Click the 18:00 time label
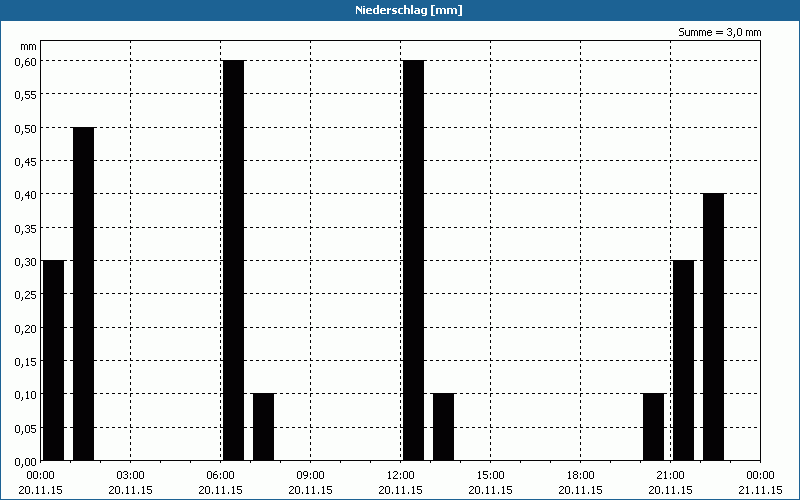The width and height of the screenshot is (800, 500). click(x=581, y=476)
